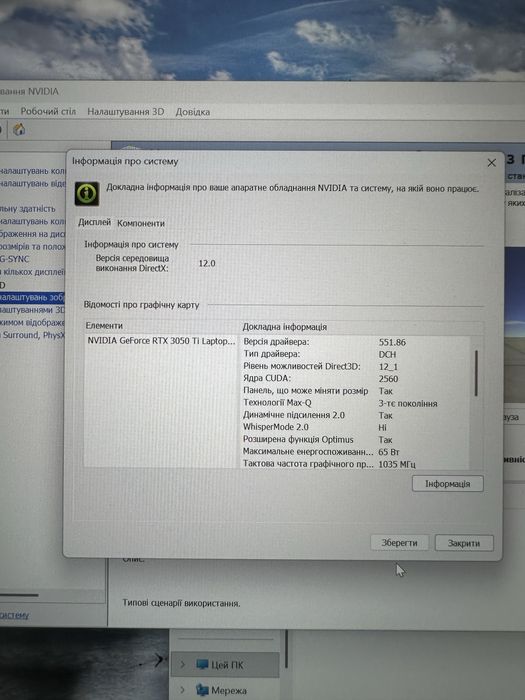Click the details list vertical scrollbar
The height and width of the screenshot is (700, 525).
[476, 373]
